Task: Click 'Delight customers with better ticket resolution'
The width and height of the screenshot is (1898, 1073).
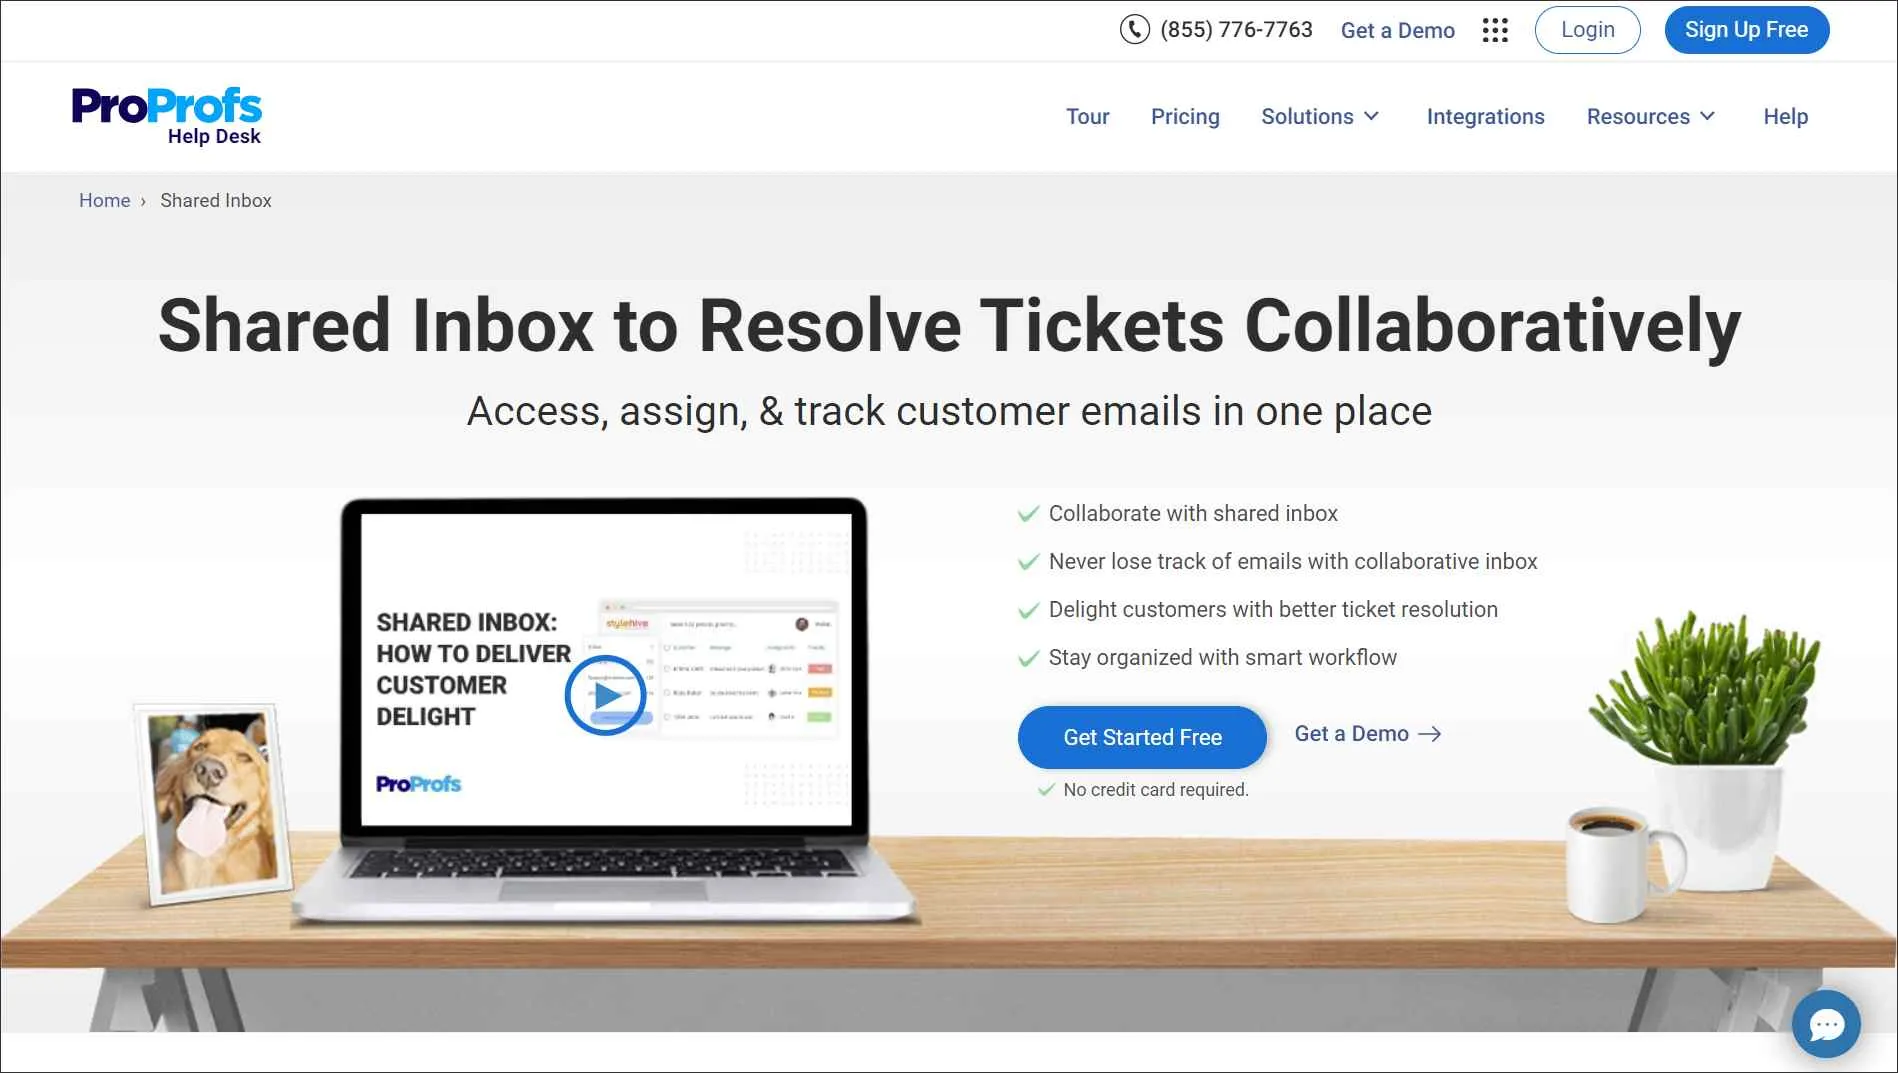Action: (1273, 609)
